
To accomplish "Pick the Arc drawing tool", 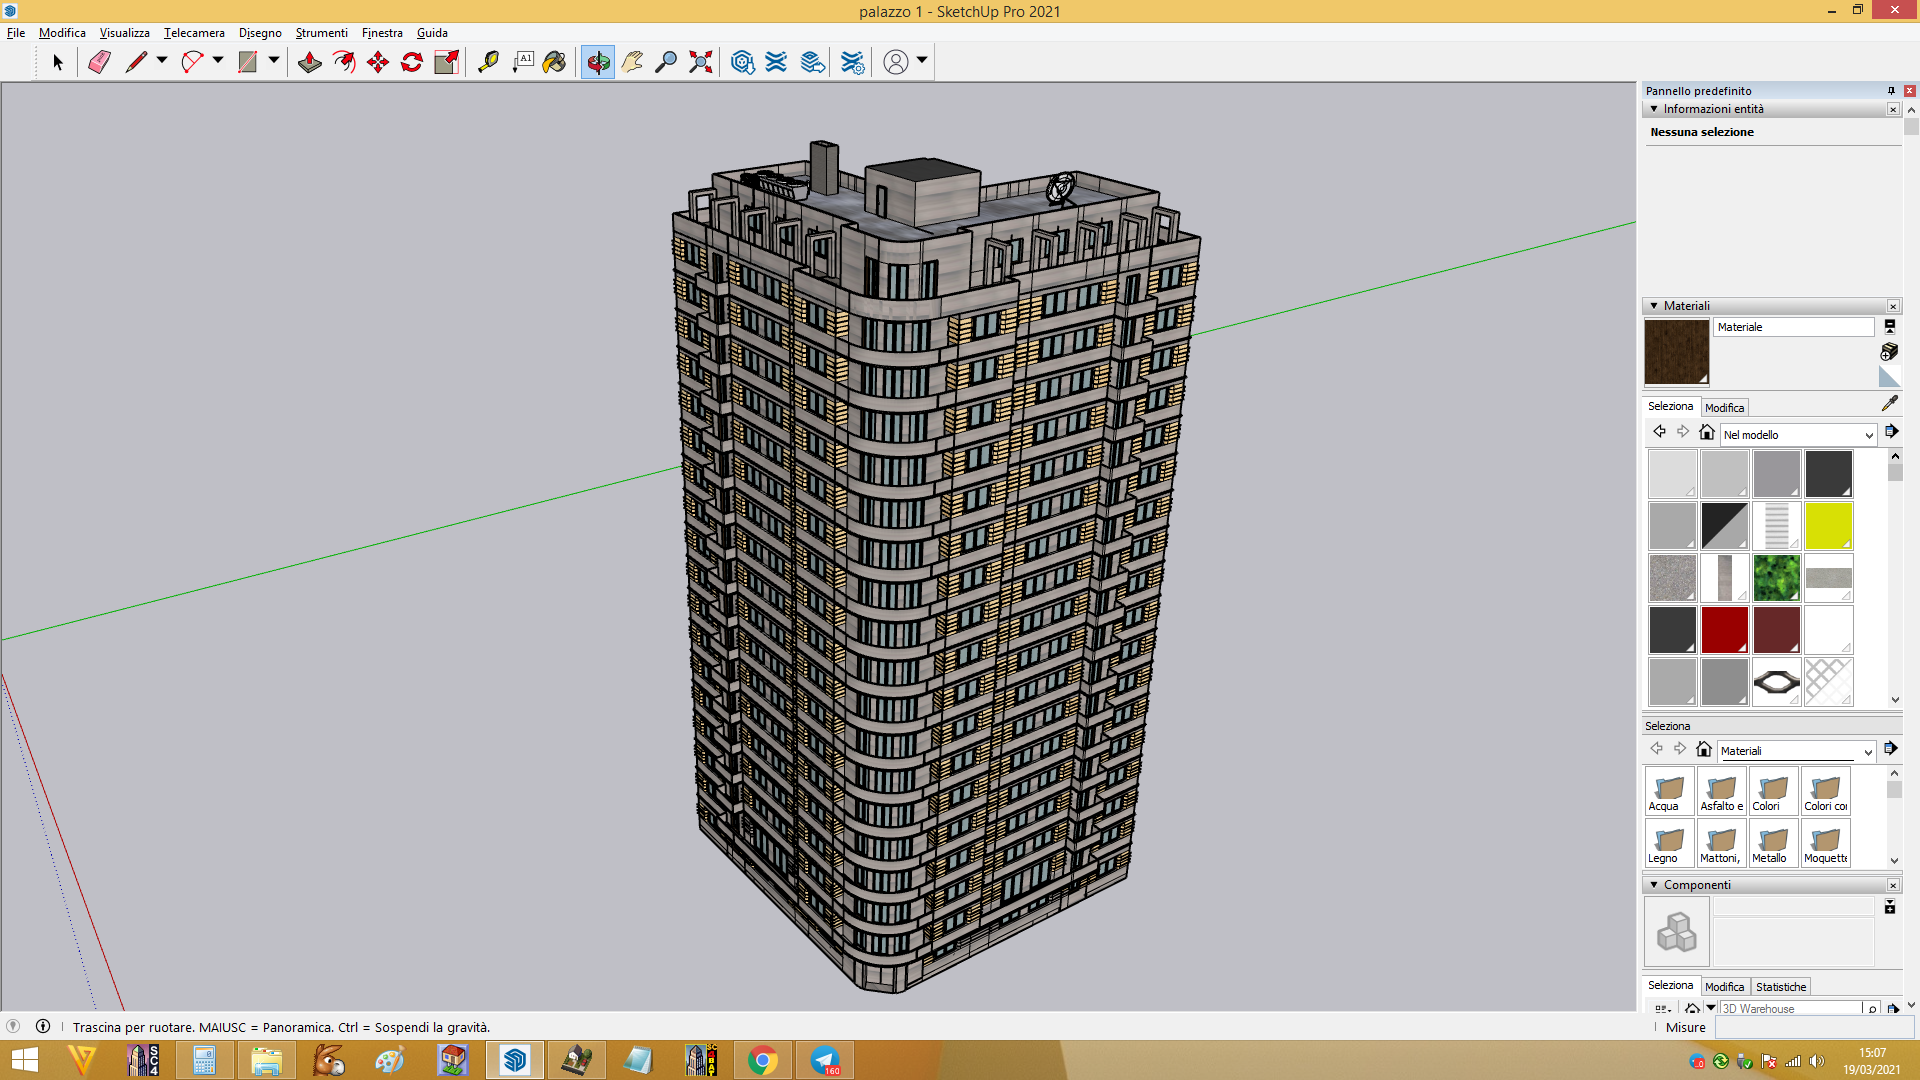I will 192,62.
